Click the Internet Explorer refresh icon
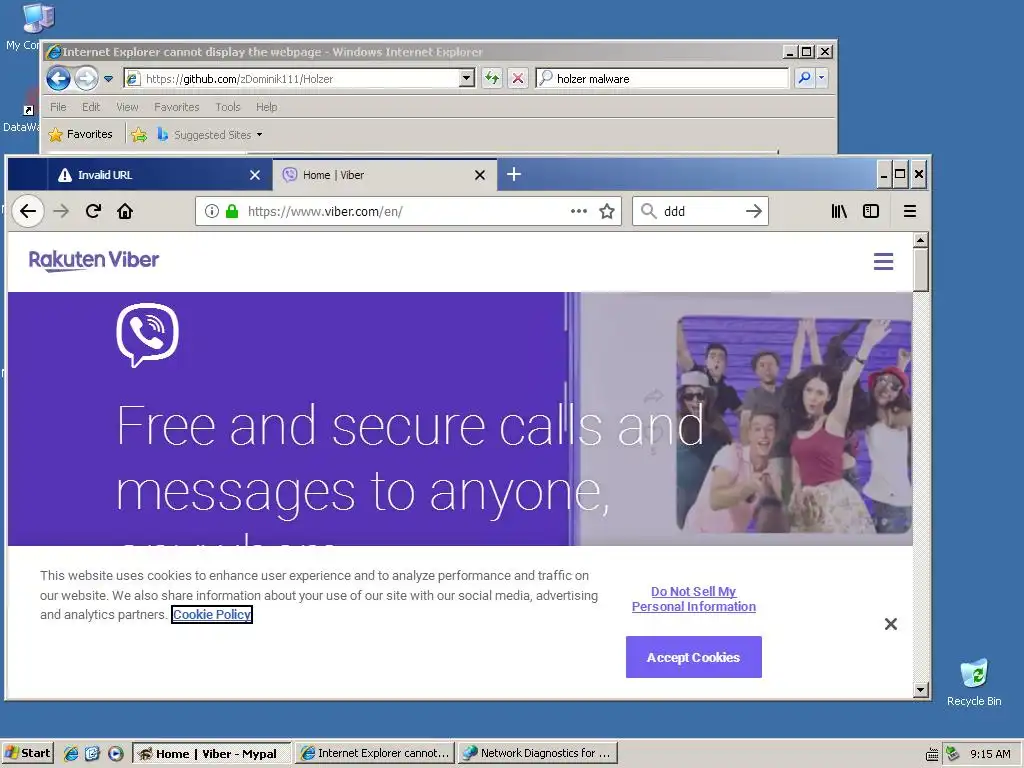 click(x=492, y=78)
